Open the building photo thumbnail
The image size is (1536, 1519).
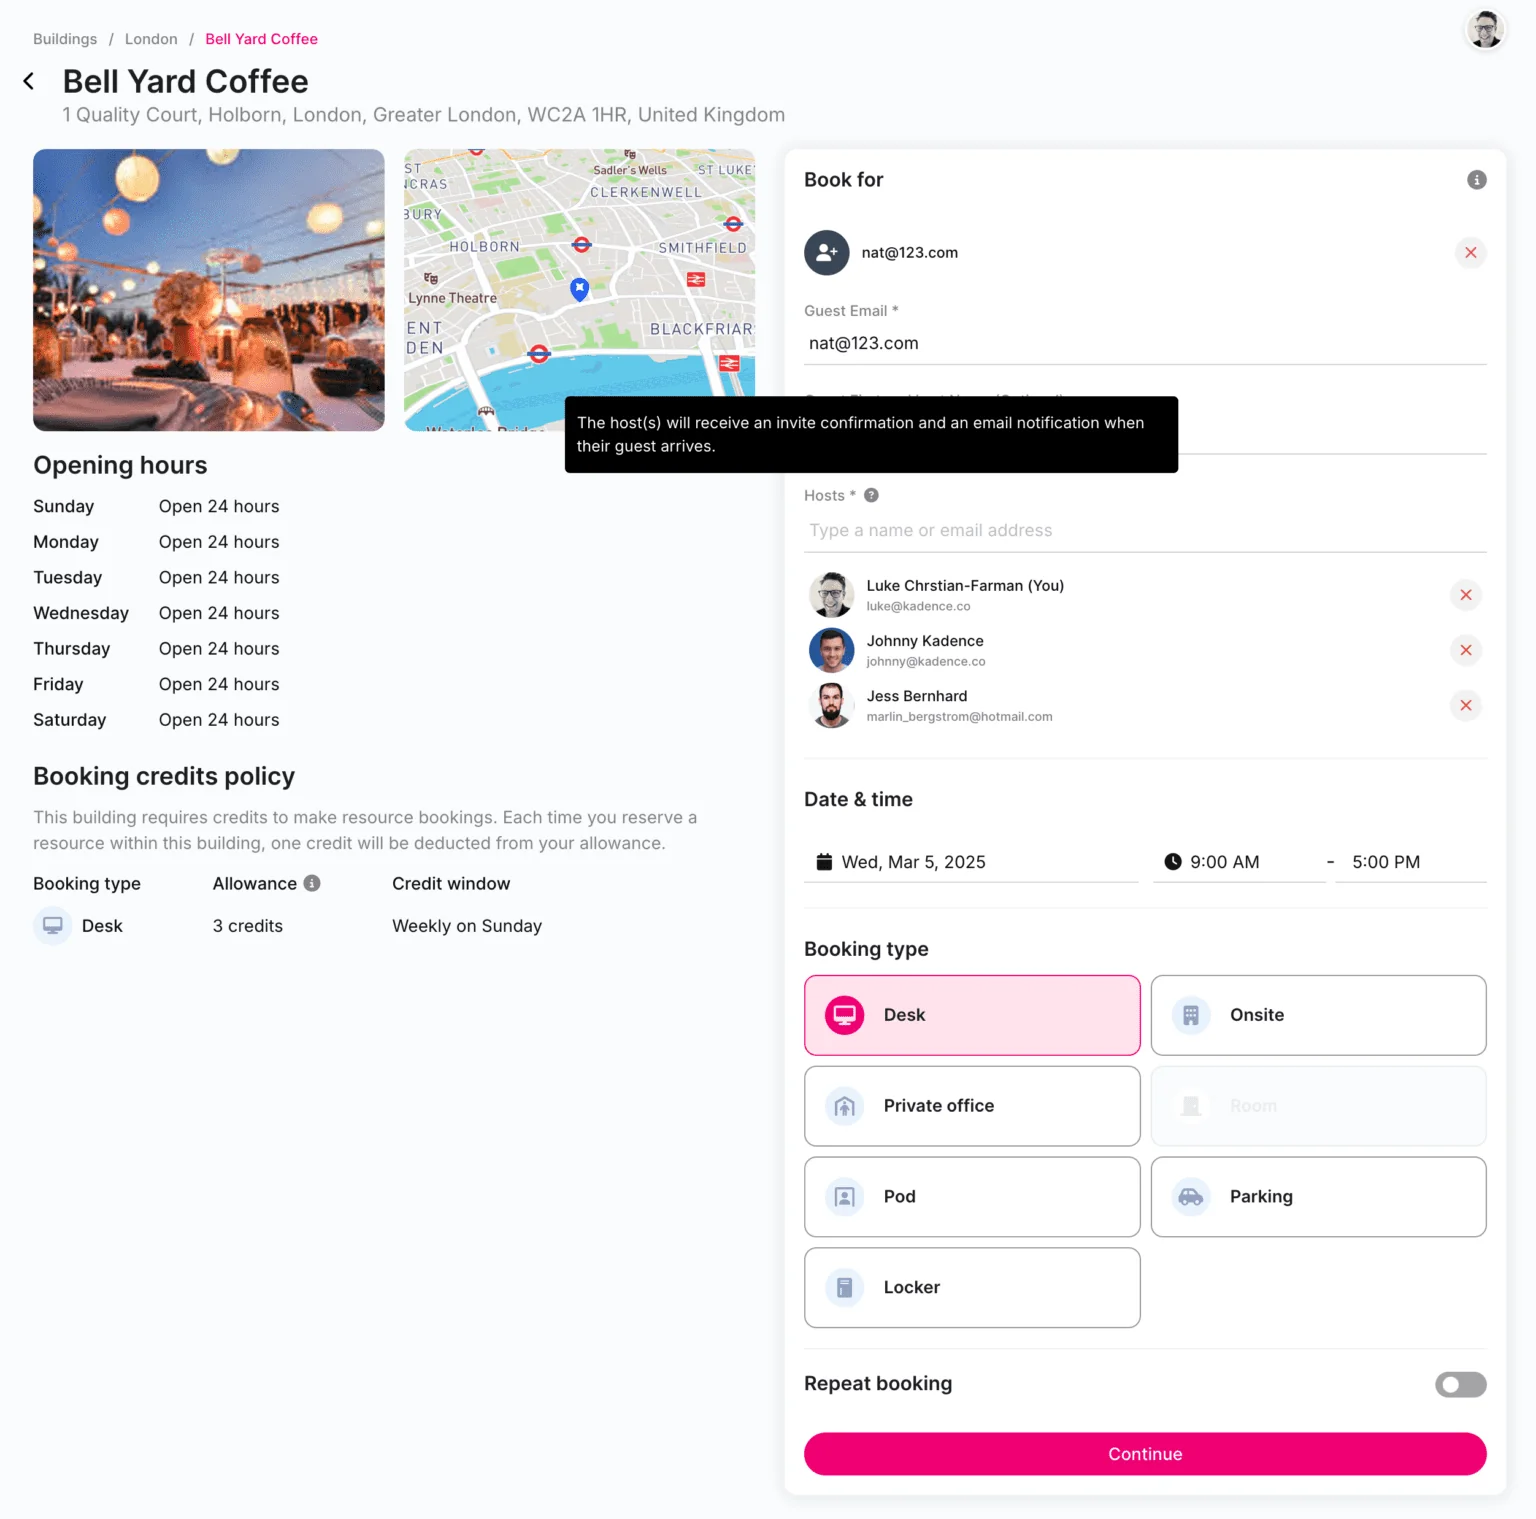[x=209, y=290]
